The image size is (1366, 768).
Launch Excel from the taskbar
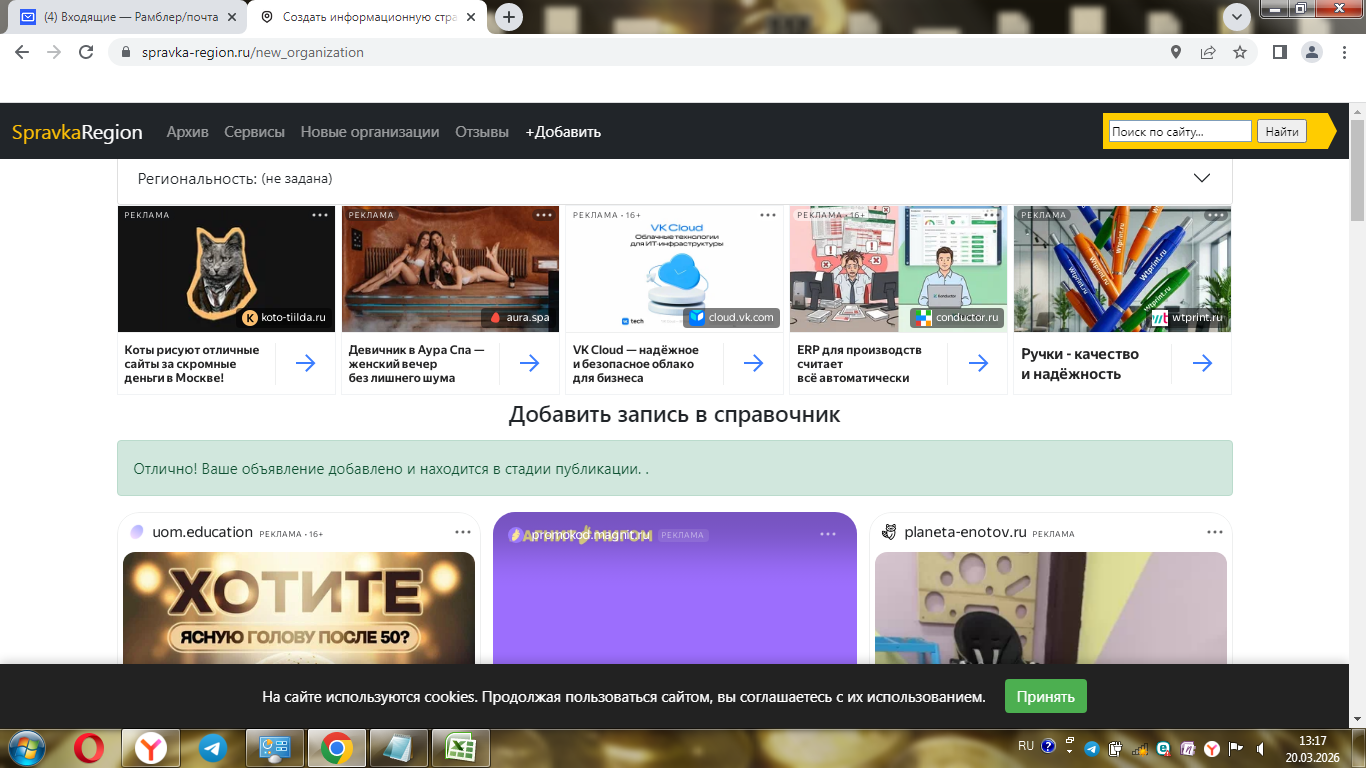(x=460, y=747)
